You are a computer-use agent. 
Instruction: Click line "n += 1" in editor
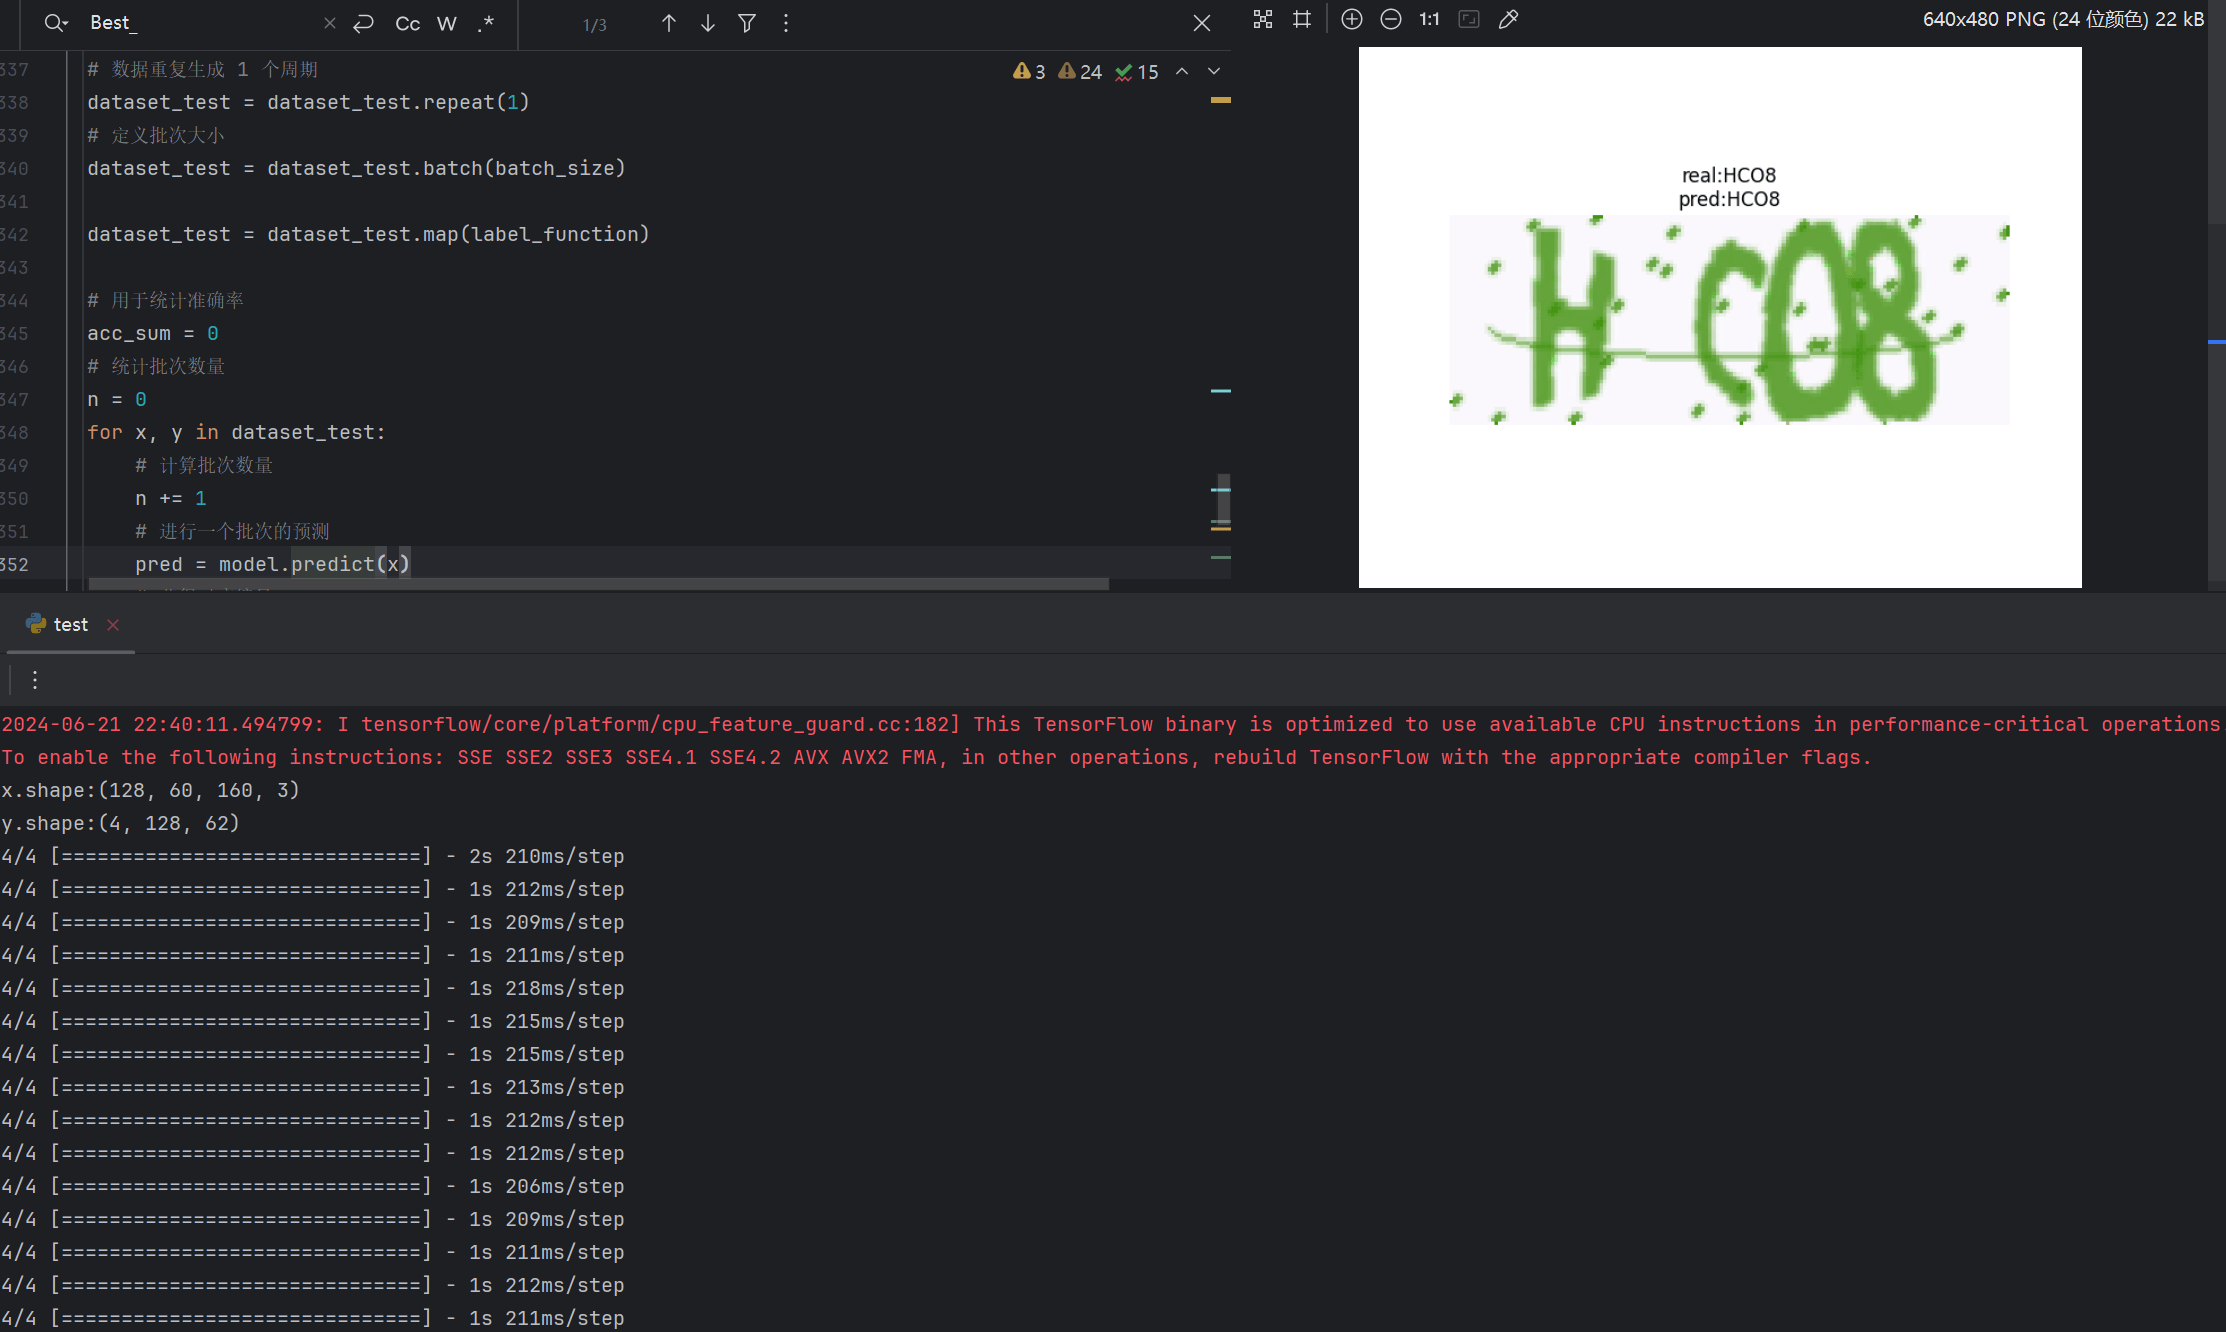coord(171,498)
